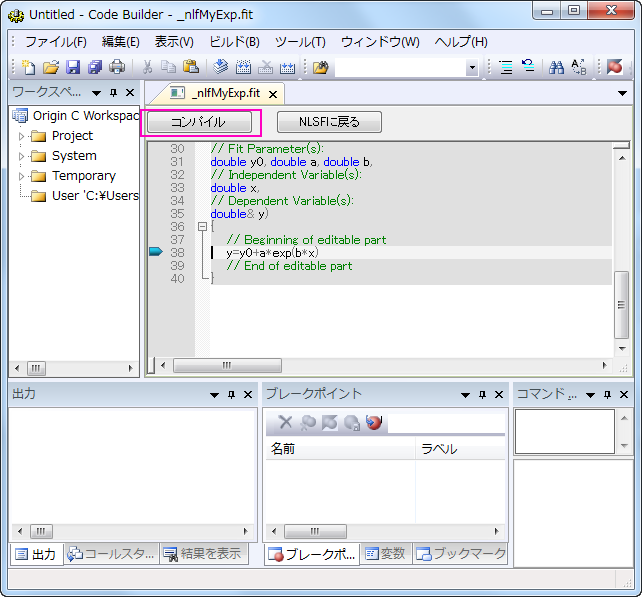Click the undo-arrow lines toolbar icon

tap(528, 66)
